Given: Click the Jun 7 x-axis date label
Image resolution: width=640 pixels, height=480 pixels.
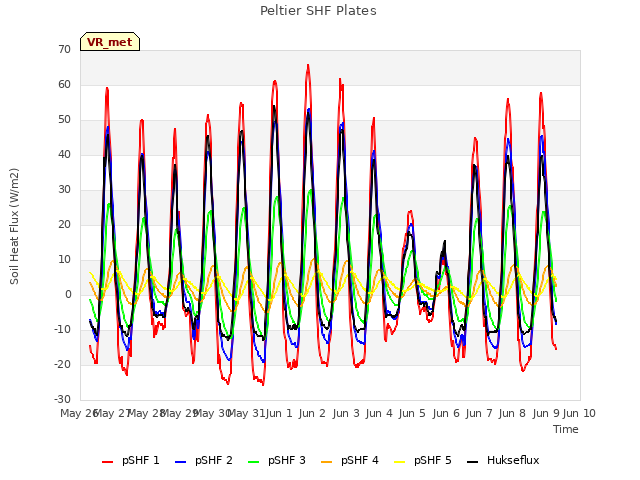Looking at the screenshot, I should tap(479, 413).
